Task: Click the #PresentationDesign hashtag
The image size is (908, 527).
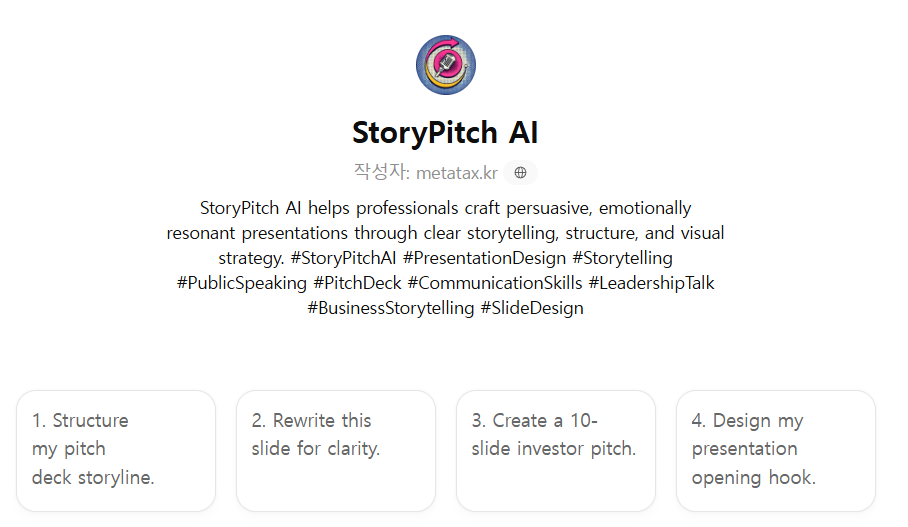Action: pos(484,258)
